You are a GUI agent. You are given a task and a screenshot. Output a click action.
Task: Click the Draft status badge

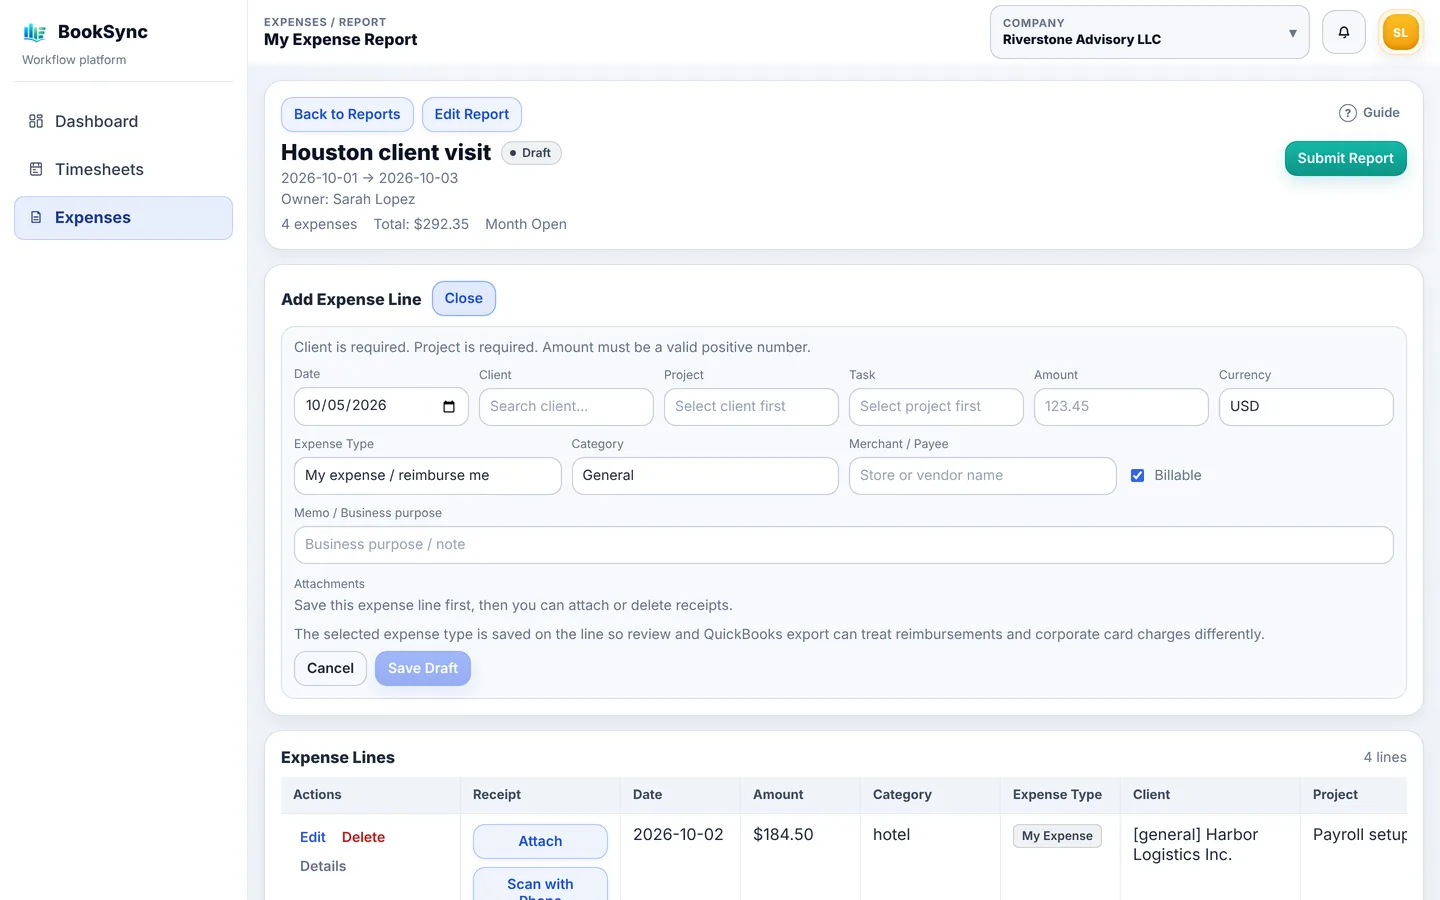[x=531, y=153]
